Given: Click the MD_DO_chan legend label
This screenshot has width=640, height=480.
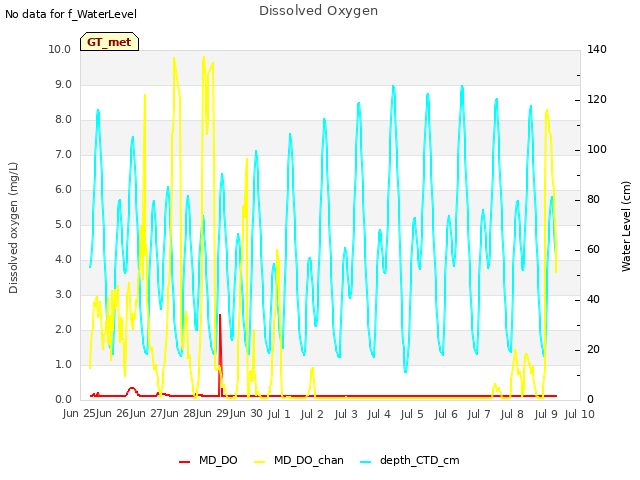Looking at the screenshot, I should coord(309,460).
